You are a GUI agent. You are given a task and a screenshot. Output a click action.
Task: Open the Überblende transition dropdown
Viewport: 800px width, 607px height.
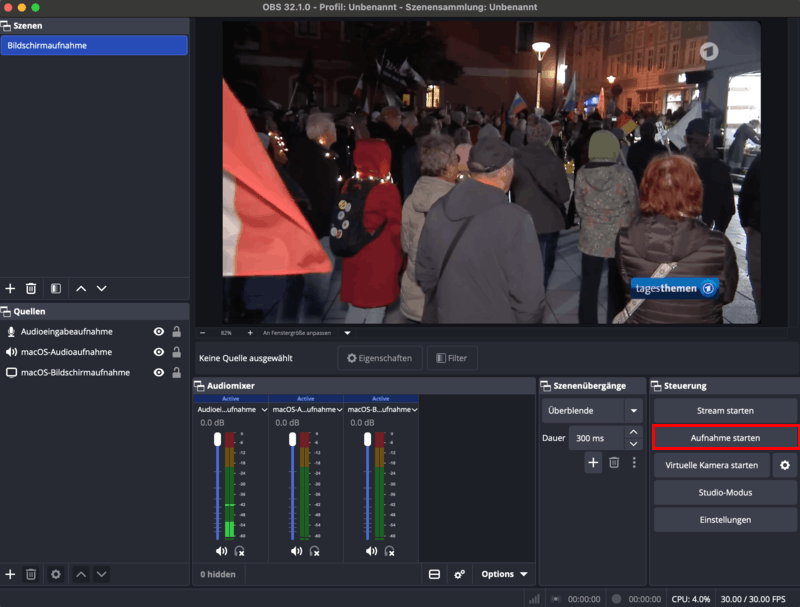click(592, 411)
